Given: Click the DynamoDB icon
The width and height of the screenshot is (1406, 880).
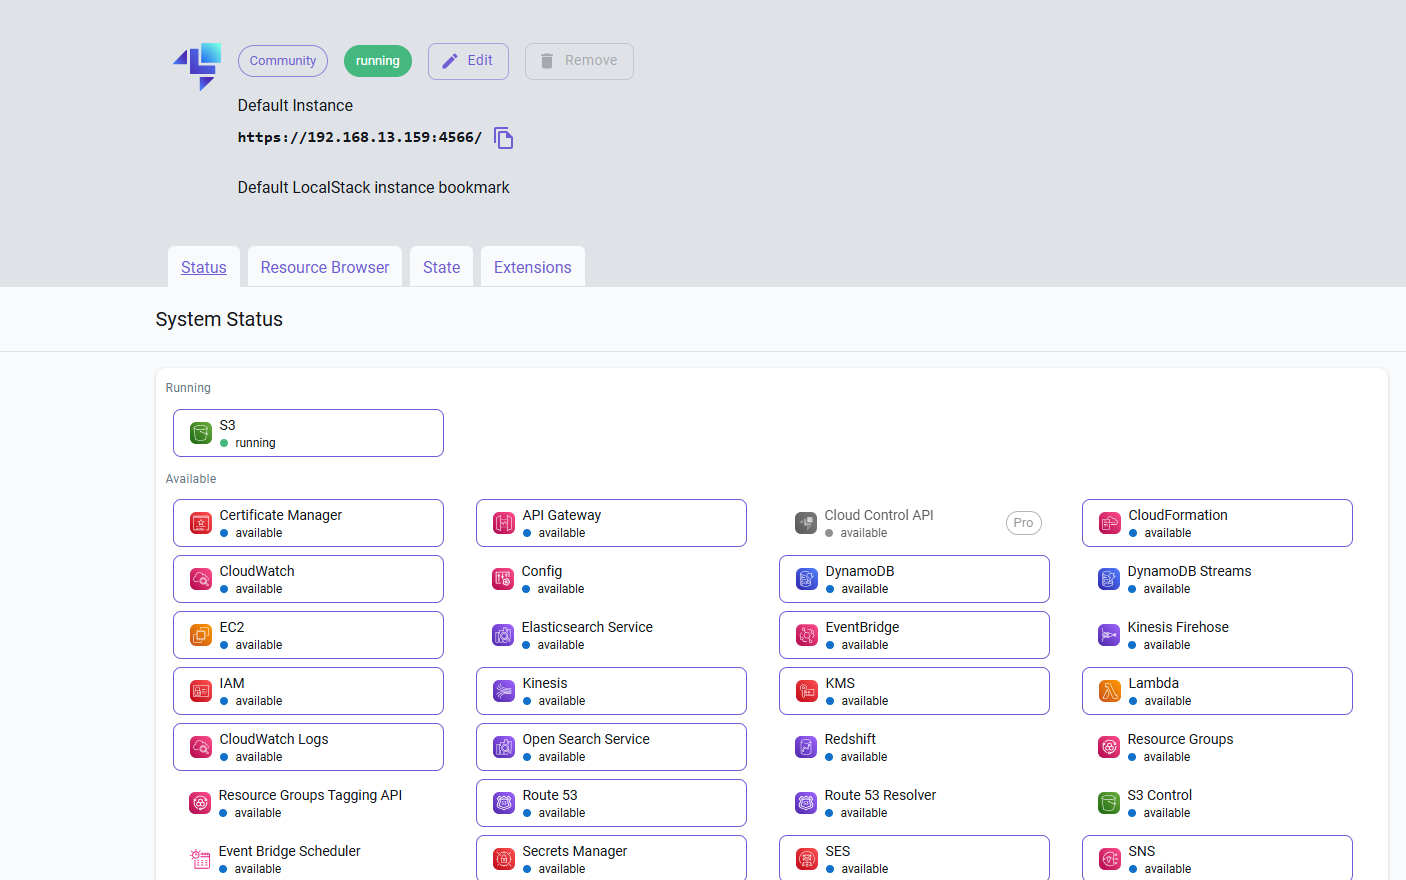Looking at the screenshot, I should 807,579.
